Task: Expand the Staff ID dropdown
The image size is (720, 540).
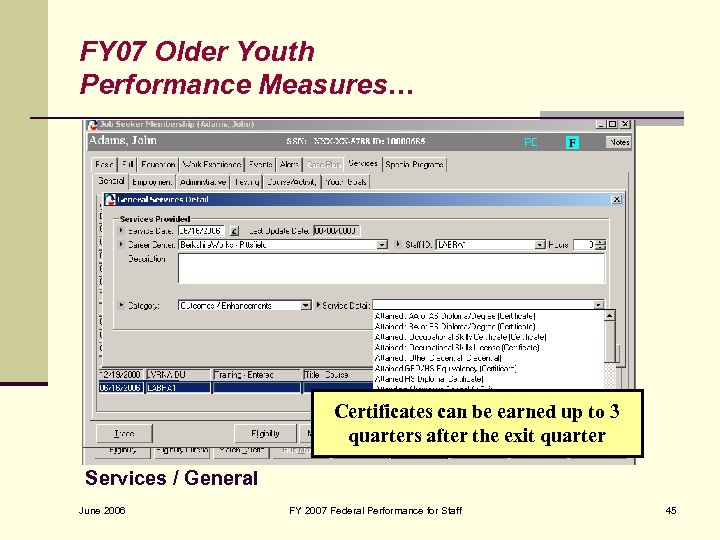Action: click(x=540, y=245)
